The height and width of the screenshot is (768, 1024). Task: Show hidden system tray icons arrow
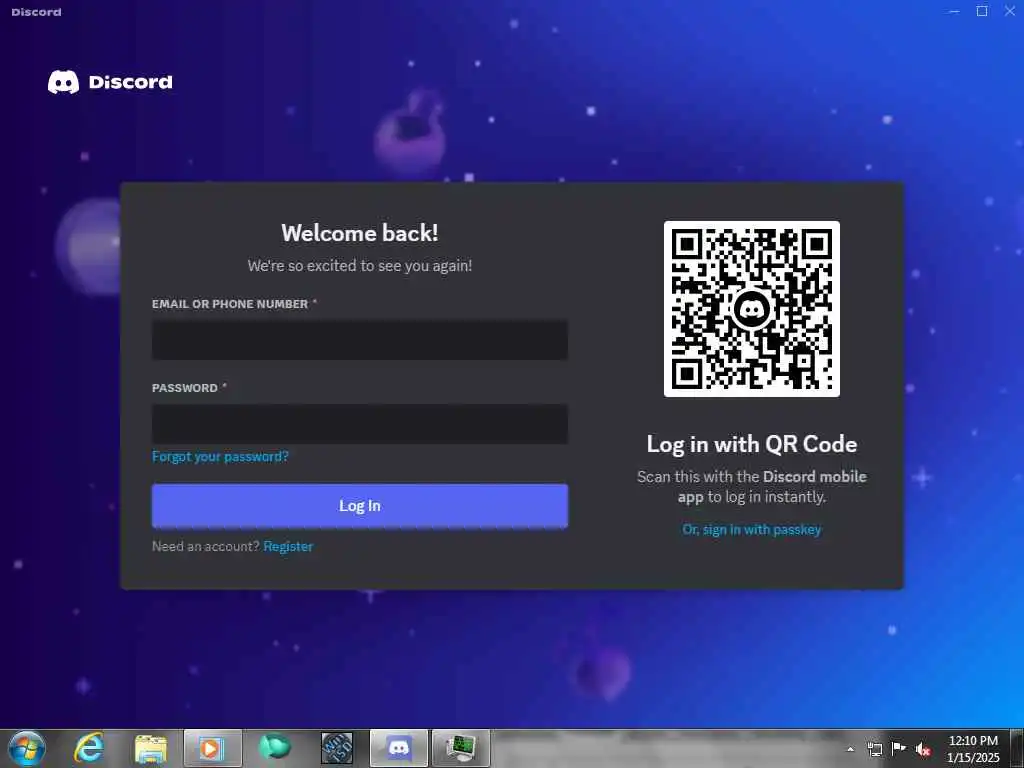pyautogui.click(x=850, y=749)
